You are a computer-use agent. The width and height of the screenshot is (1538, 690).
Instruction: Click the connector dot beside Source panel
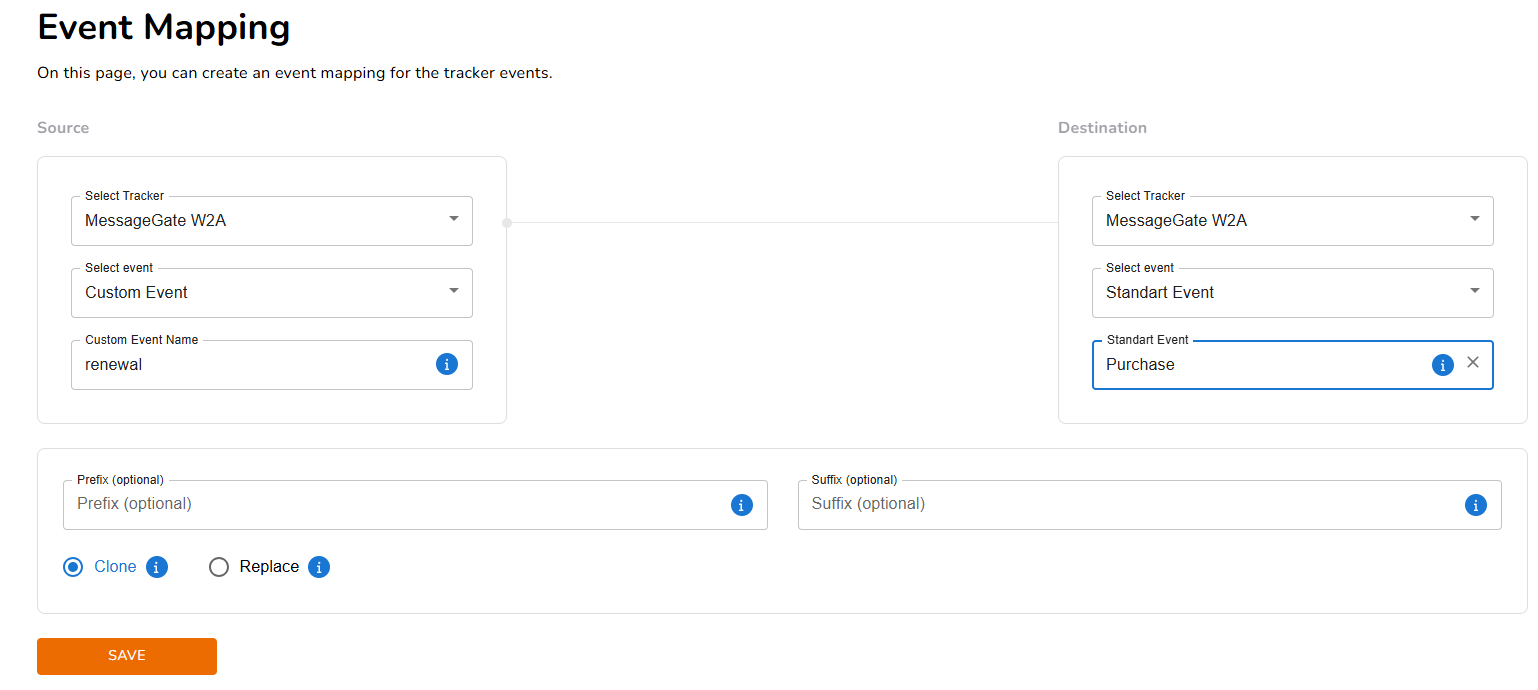507,223
